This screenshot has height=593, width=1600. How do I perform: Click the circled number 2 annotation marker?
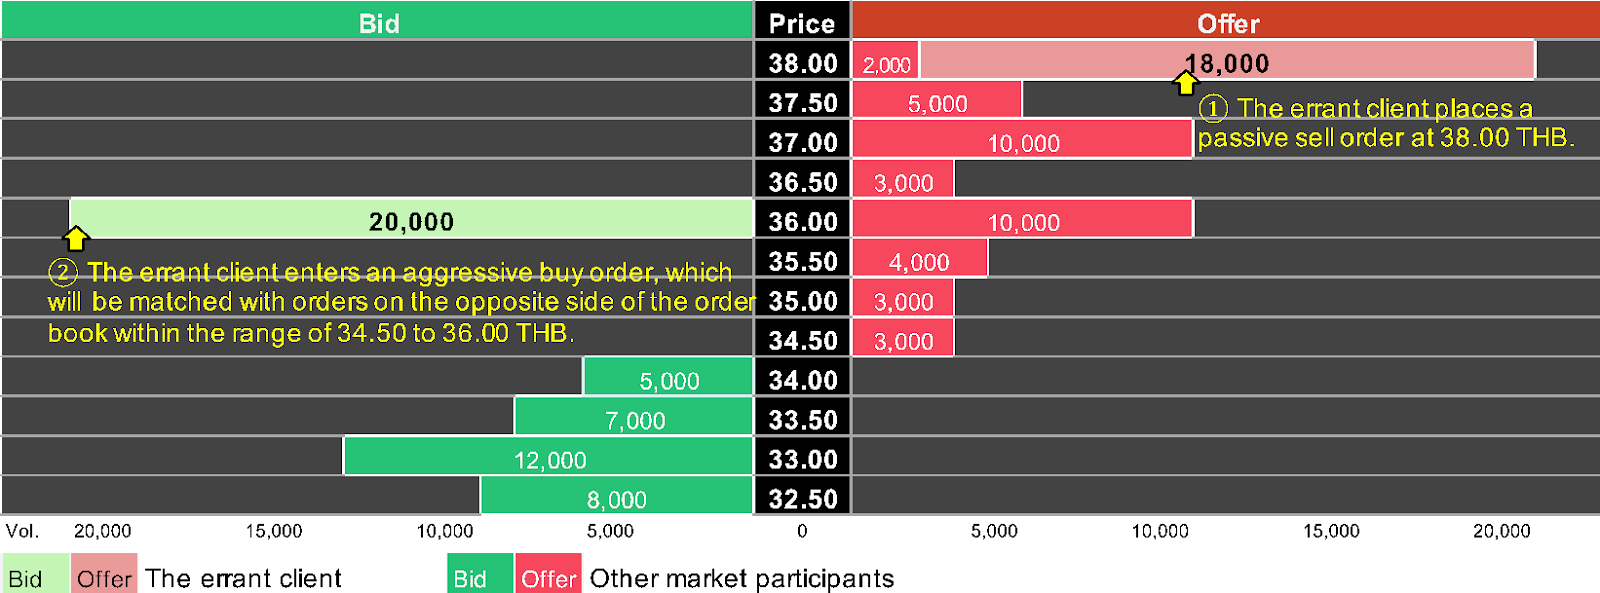[62, 272]
